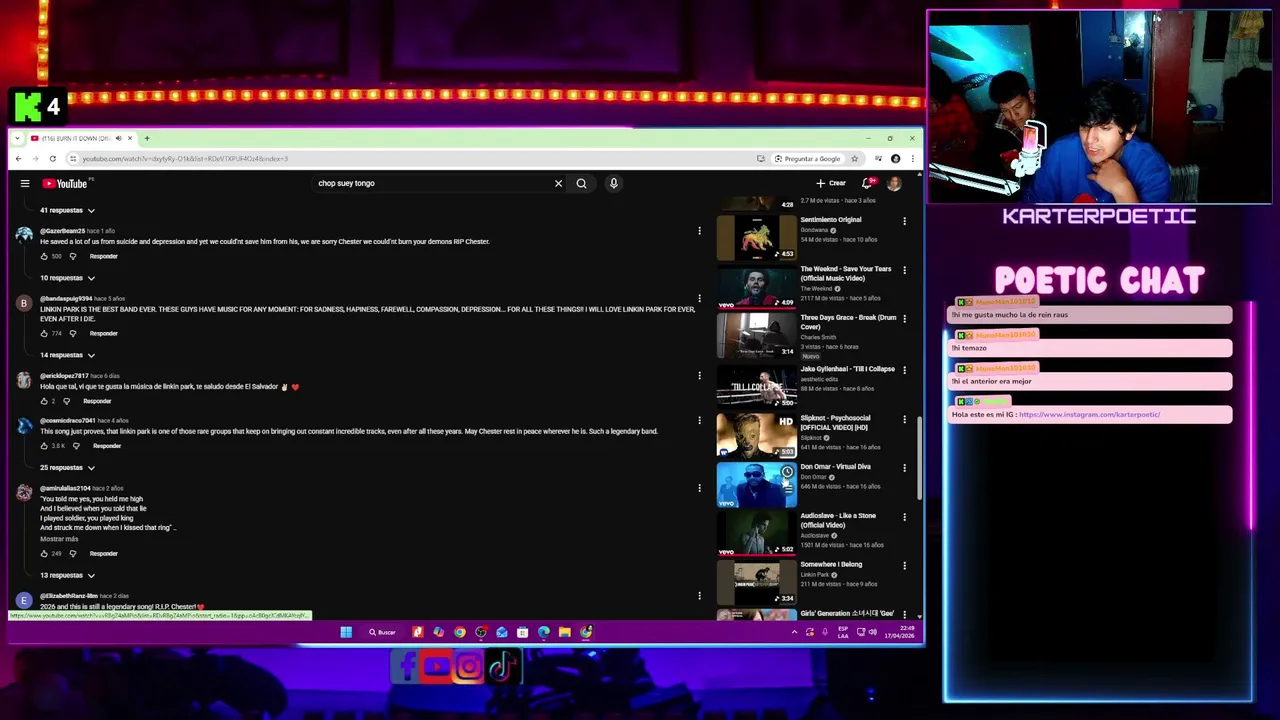Click the cast screen icon in address bar
1280x720 pixels.
pyautogui.click(x=761, y=159)
